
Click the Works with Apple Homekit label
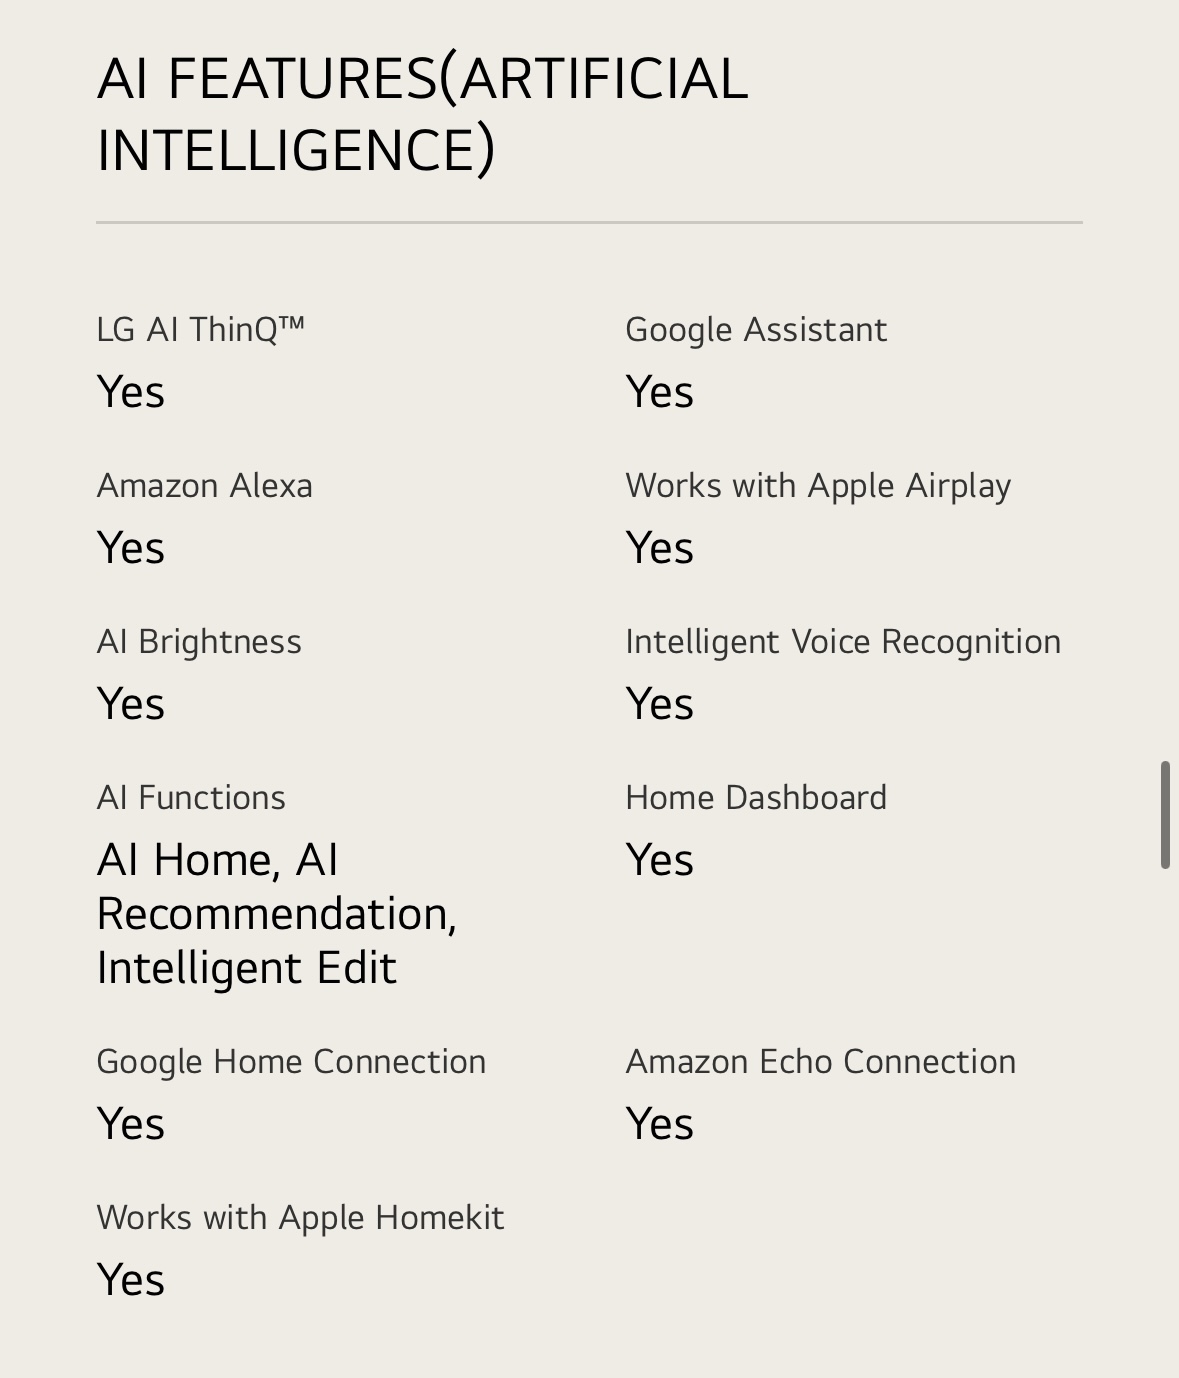301,1218
